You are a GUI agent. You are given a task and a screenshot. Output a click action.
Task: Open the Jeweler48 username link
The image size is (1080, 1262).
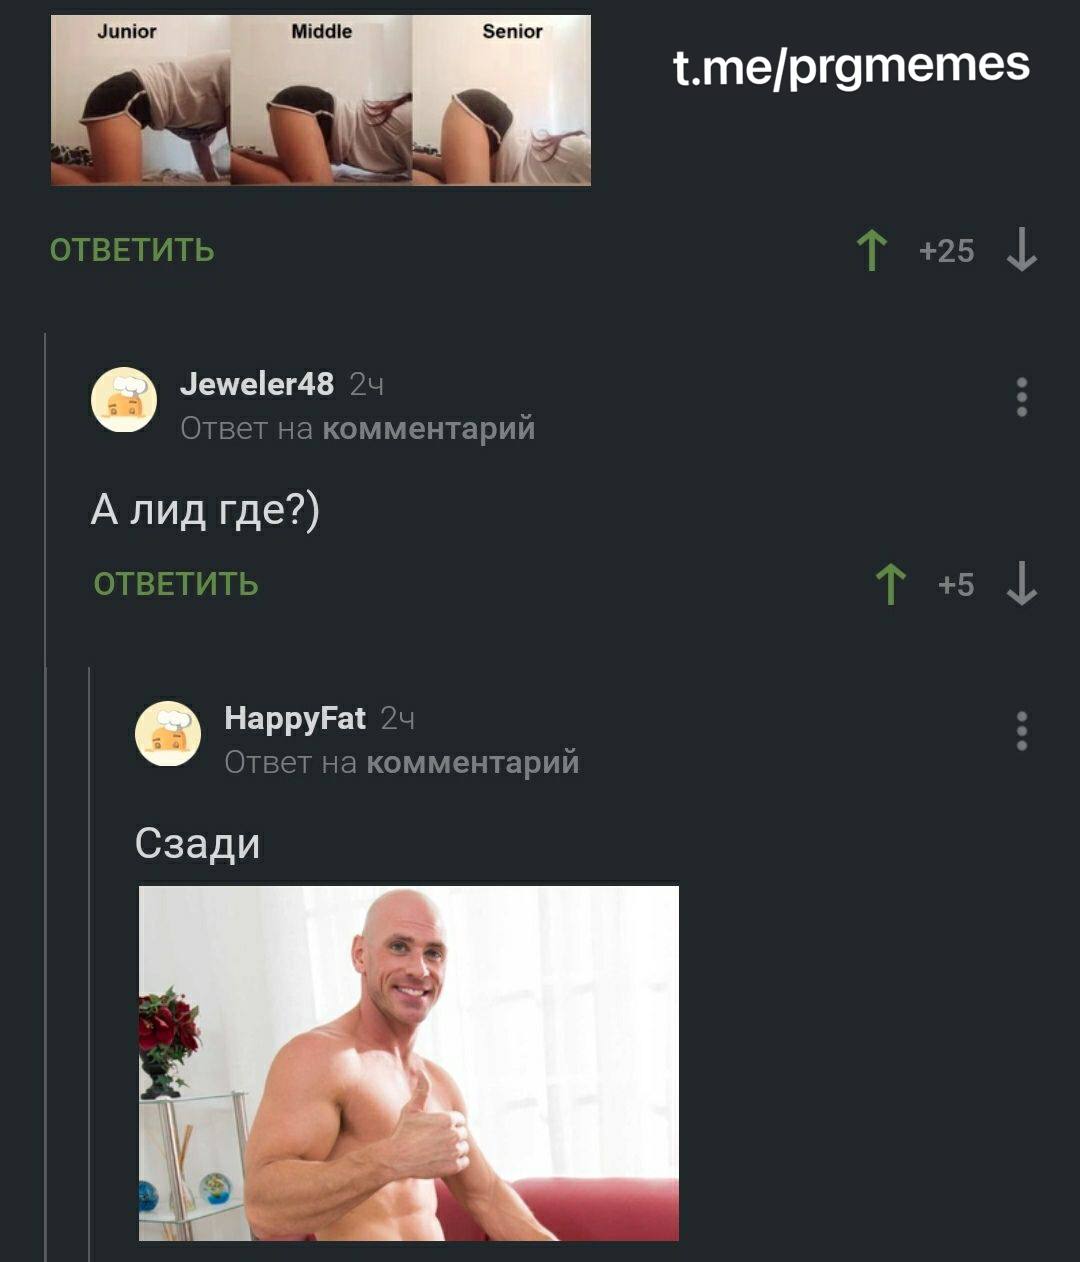click(257, 383)
